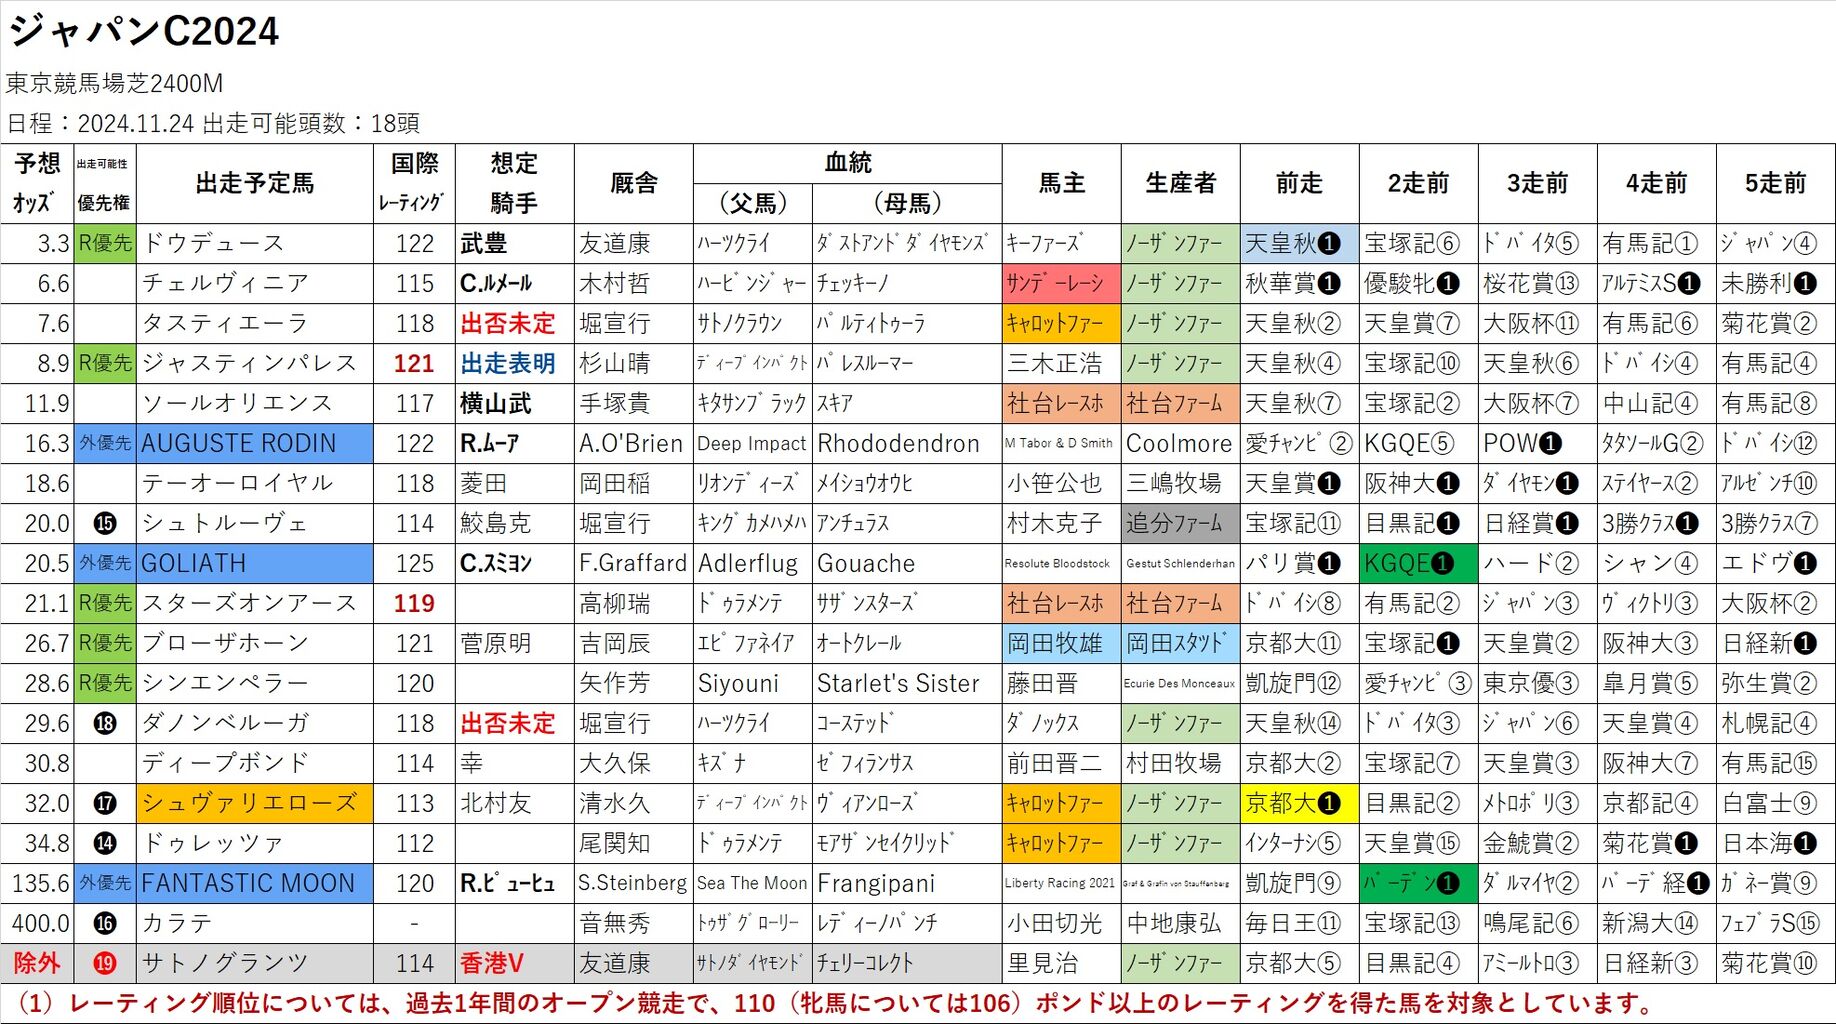Image resolution: width=1836 pixels, height=1024 pixels.
Task: Click the horse name 'カラテ'
Action: (x=177, y=923)
